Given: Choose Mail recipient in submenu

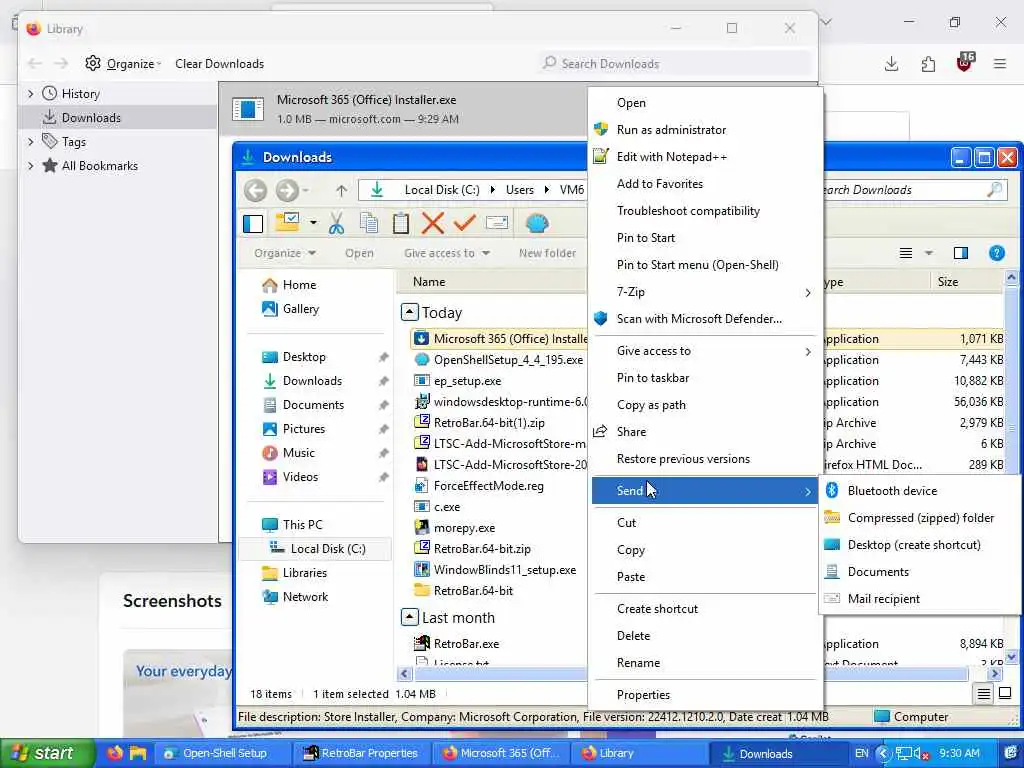Looking at the screenshot, I should coord(920,599).
